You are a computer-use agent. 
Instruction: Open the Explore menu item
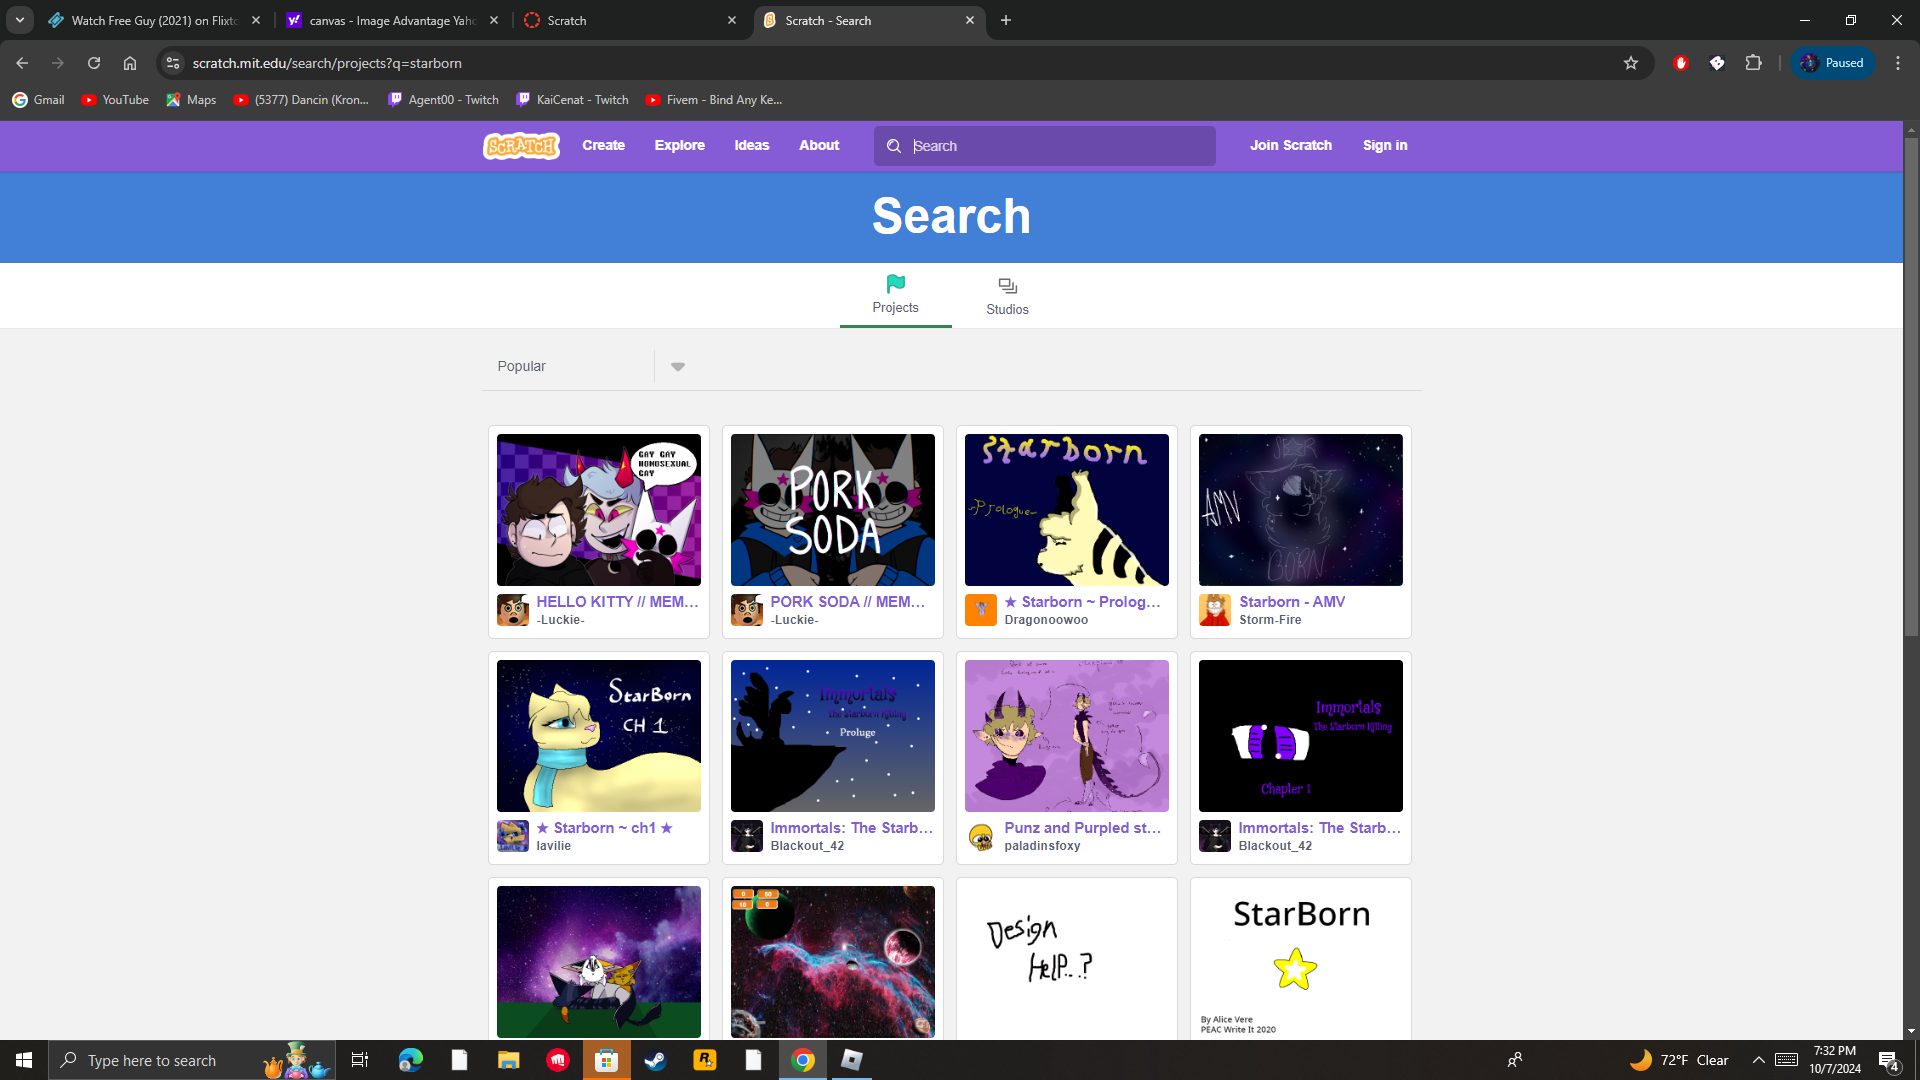click(x=679, y=145)
